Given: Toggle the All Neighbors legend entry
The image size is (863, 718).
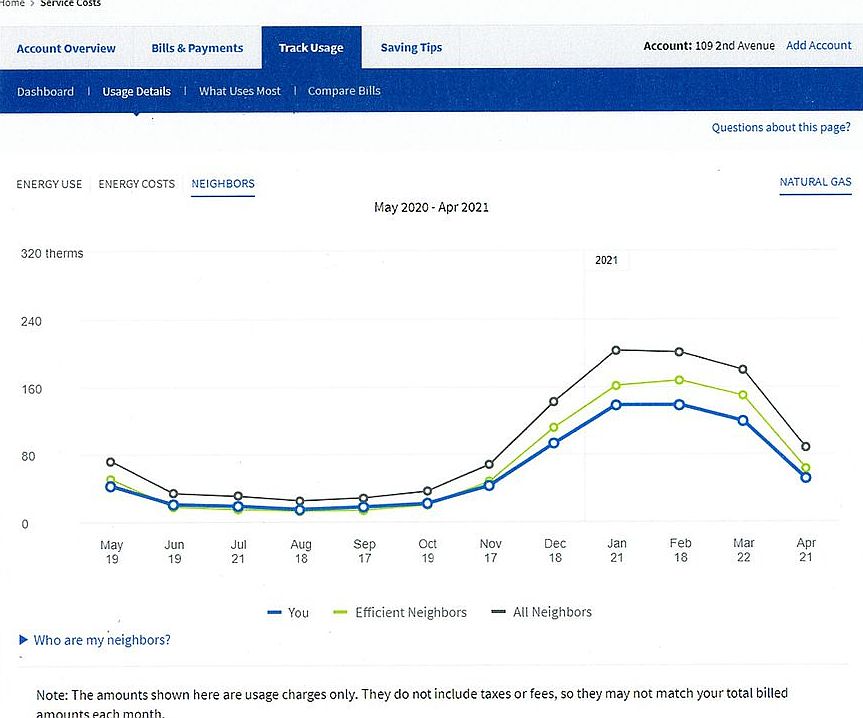Looking at the screenshot, I should click(542, 612).
